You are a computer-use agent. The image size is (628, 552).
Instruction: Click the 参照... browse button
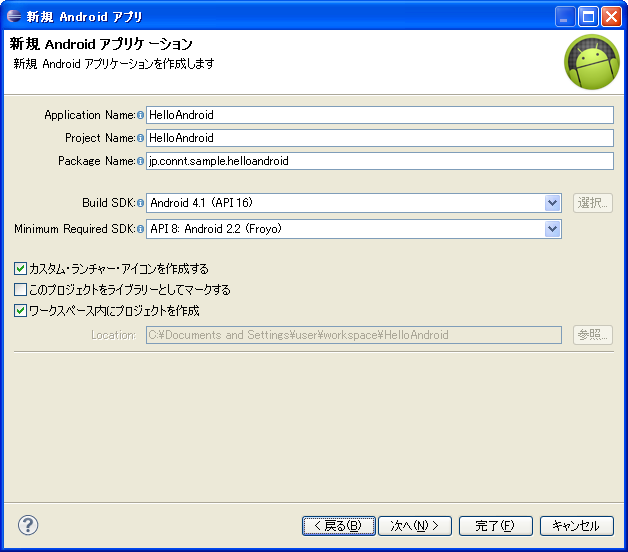tap(593, 335)
